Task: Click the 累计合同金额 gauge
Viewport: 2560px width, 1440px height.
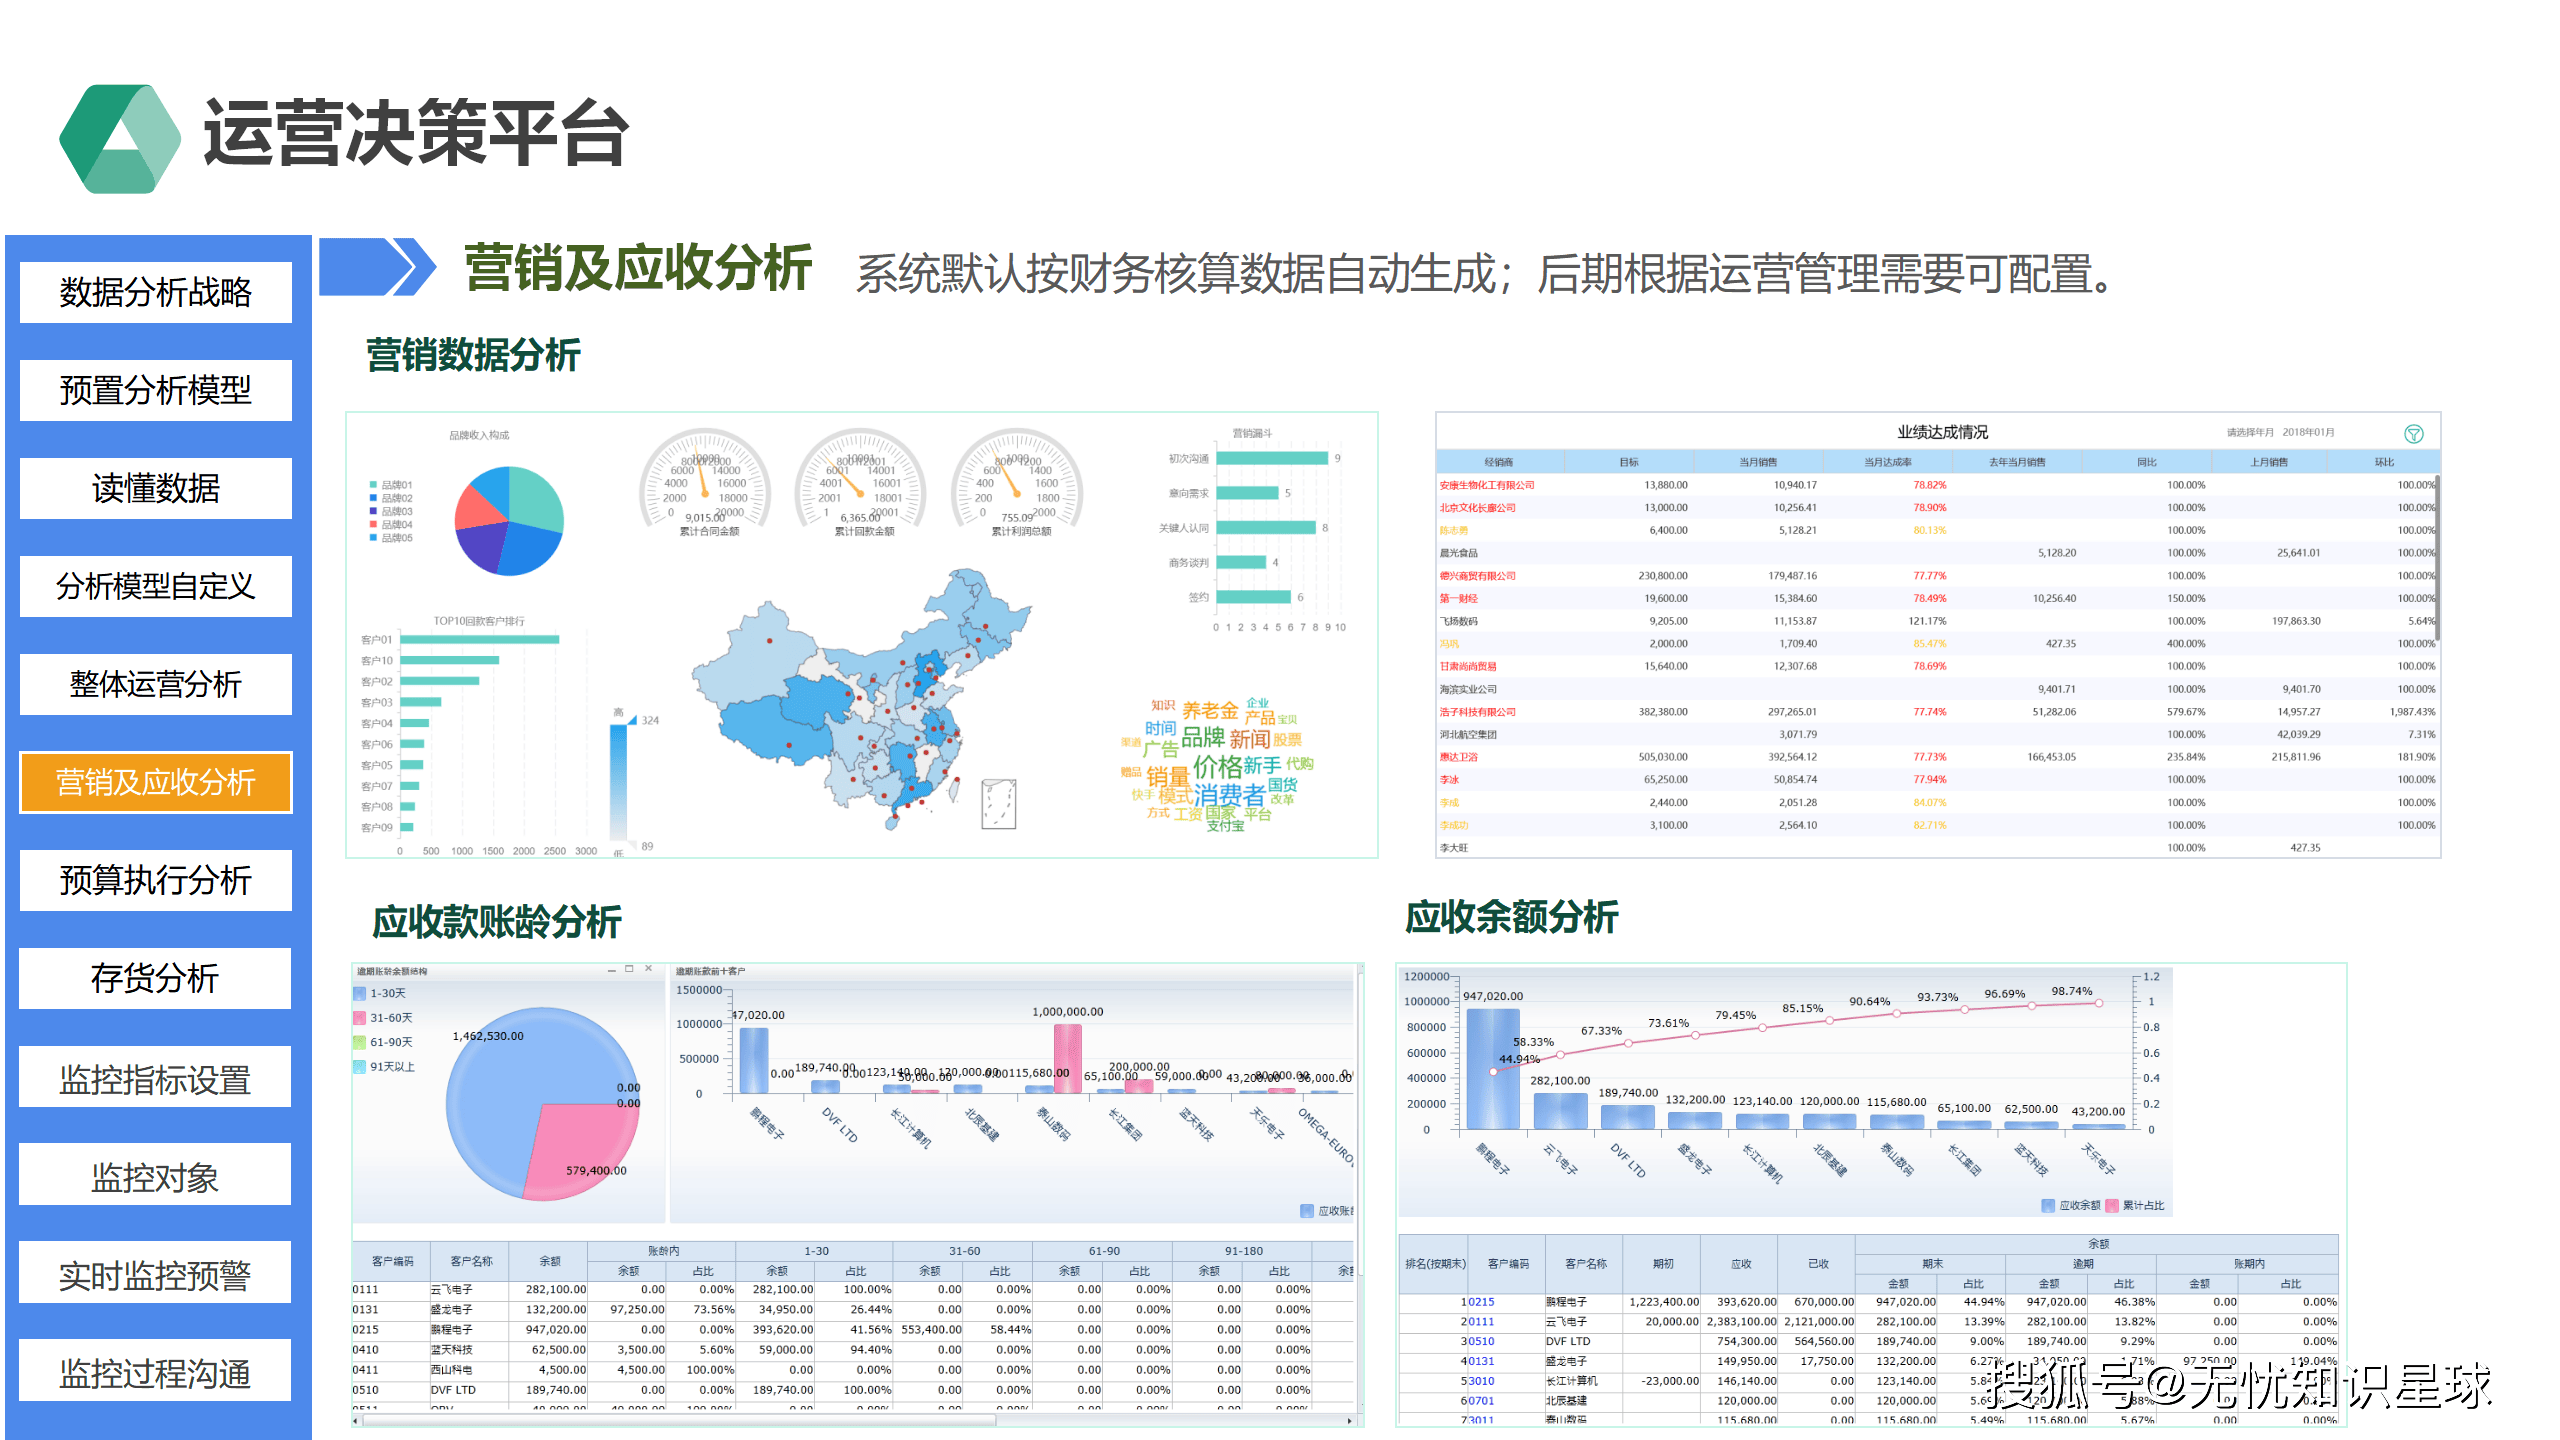Action: tap(706, 480)
